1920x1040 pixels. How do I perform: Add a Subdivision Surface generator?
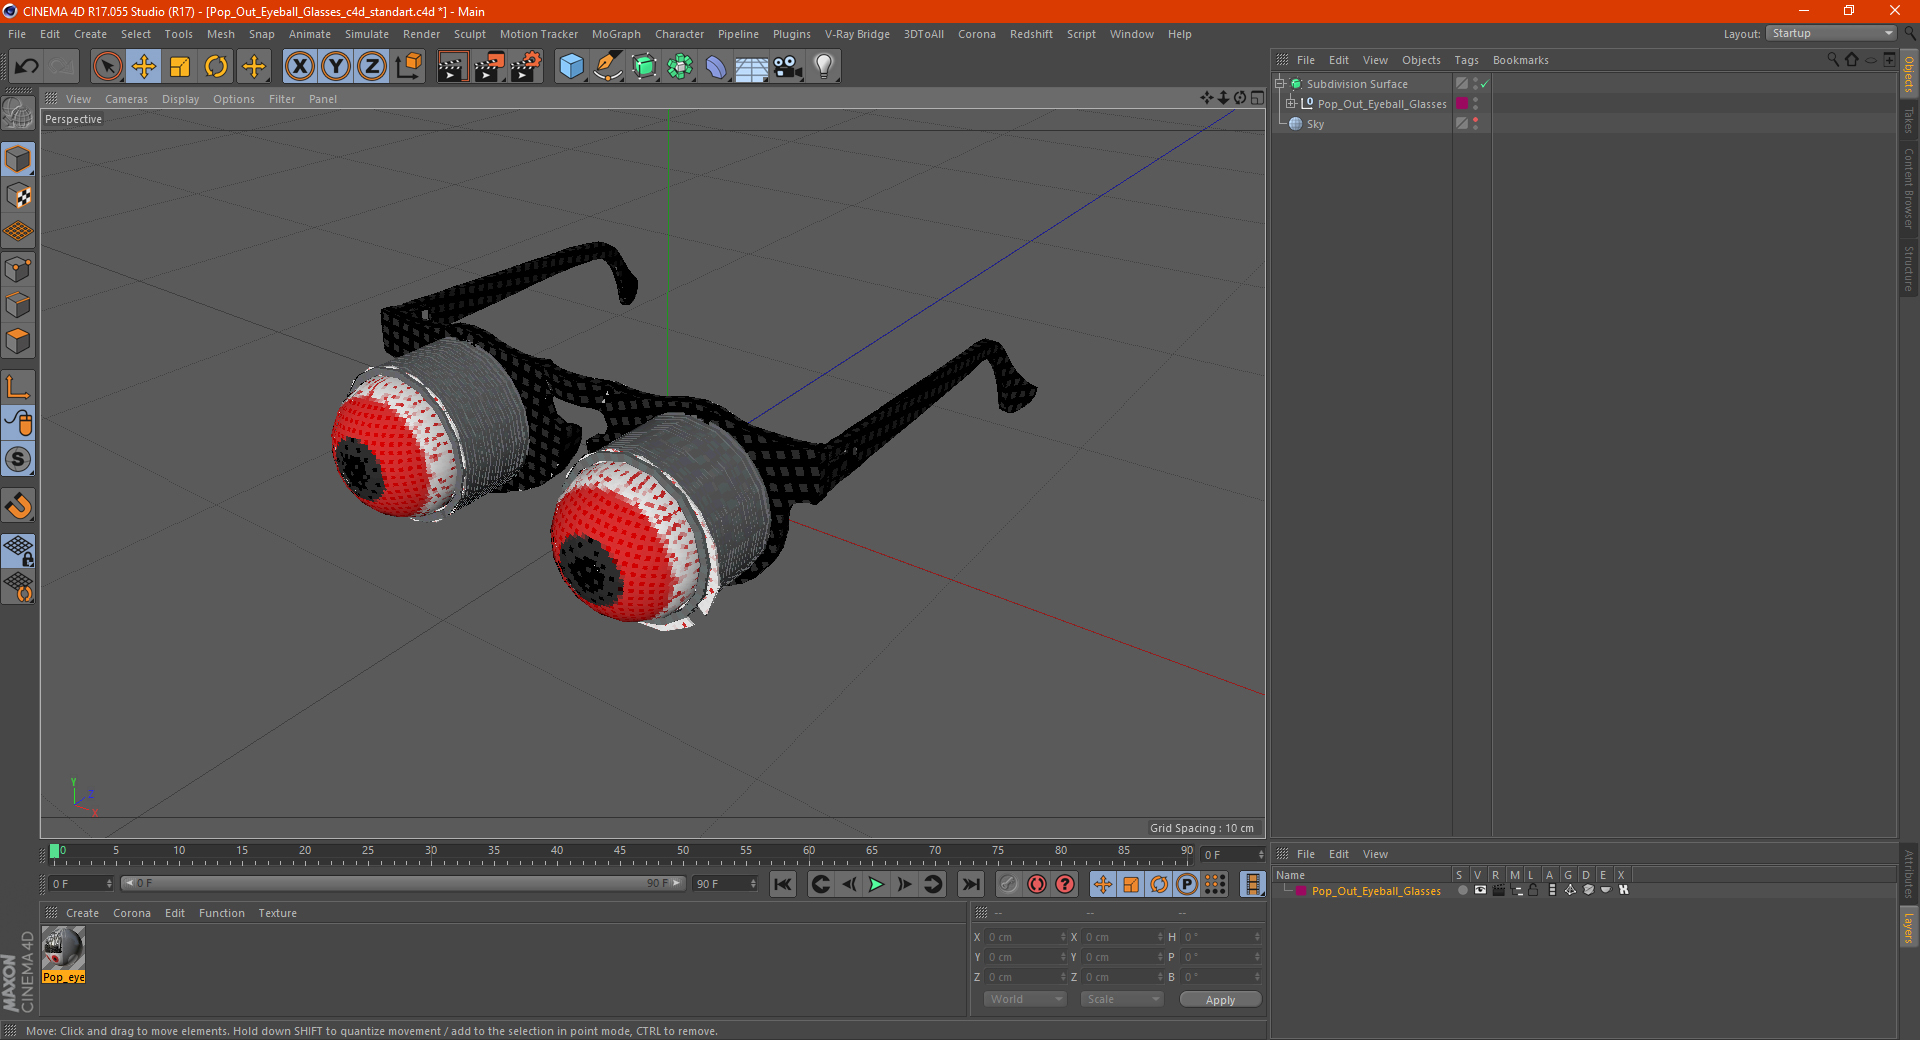point(644,67)
